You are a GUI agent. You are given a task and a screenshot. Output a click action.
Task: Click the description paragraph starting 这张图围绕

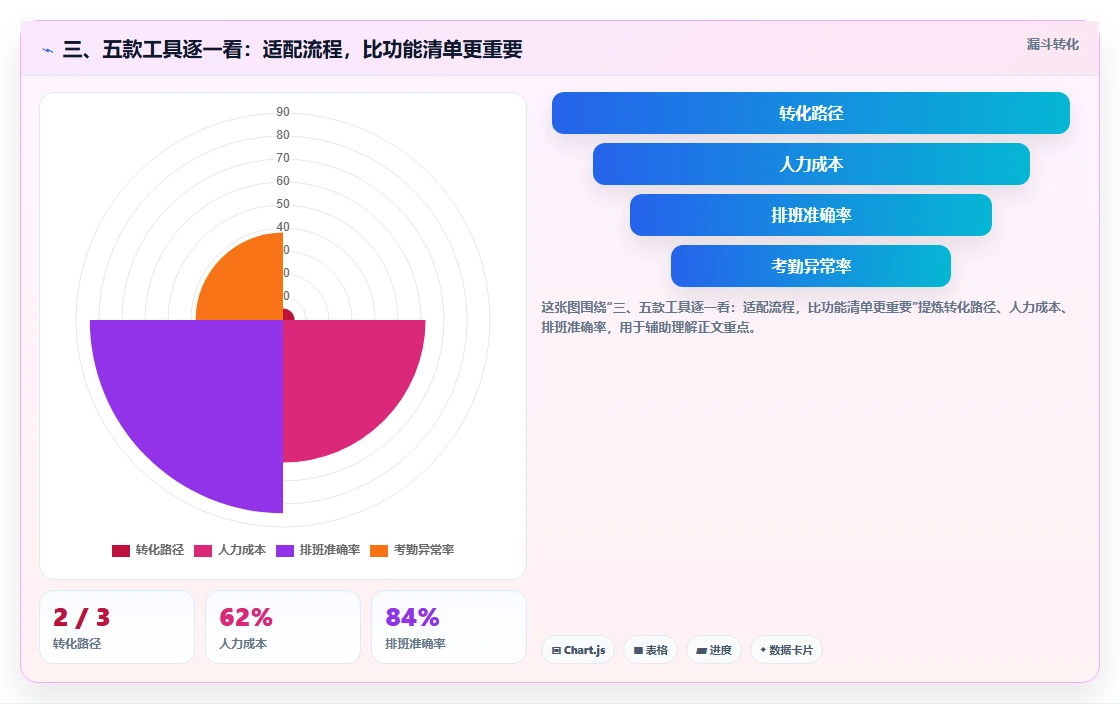[806, 318]
